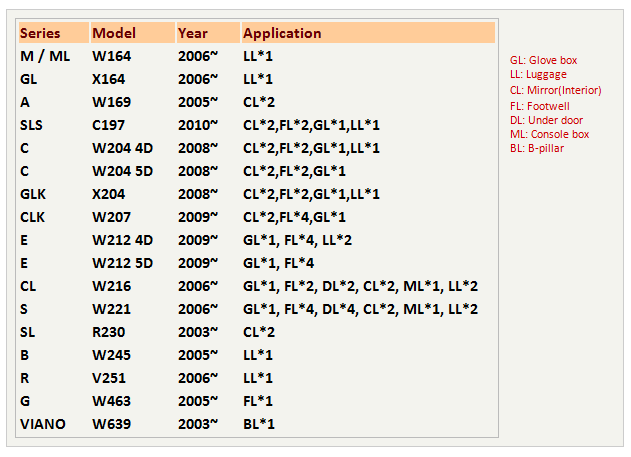Select the CLK series cell
Image resolution: width=631 pixels, height=457 pixels.
[x=33, y=217]
